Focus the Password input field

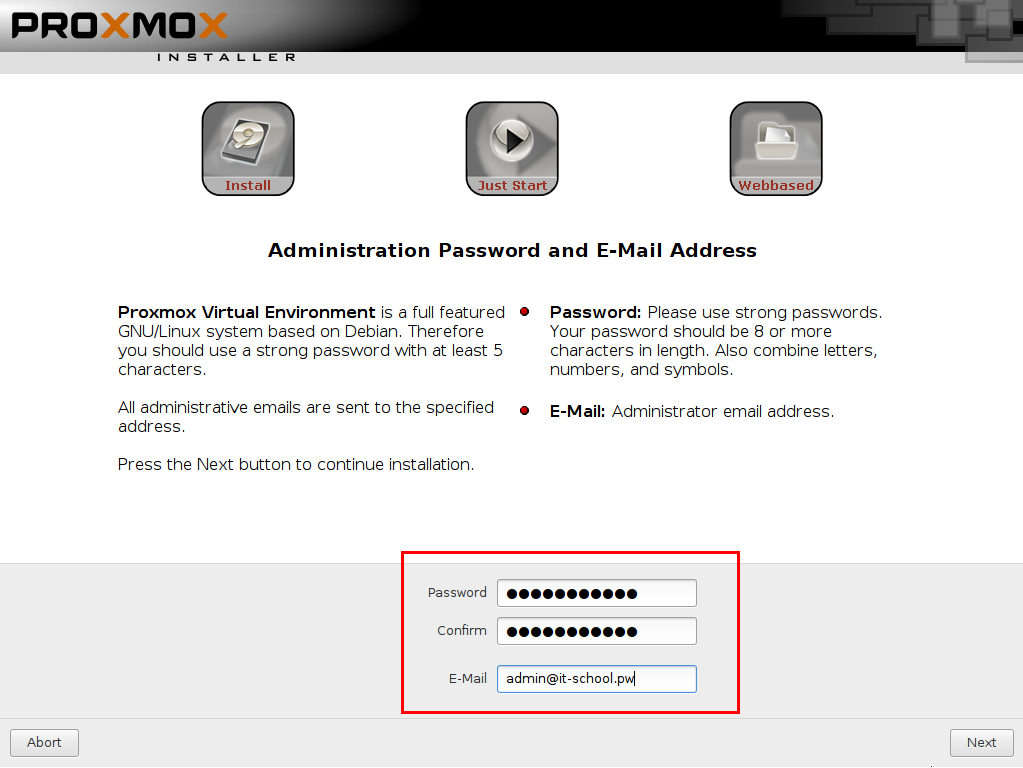coord(596,593)
